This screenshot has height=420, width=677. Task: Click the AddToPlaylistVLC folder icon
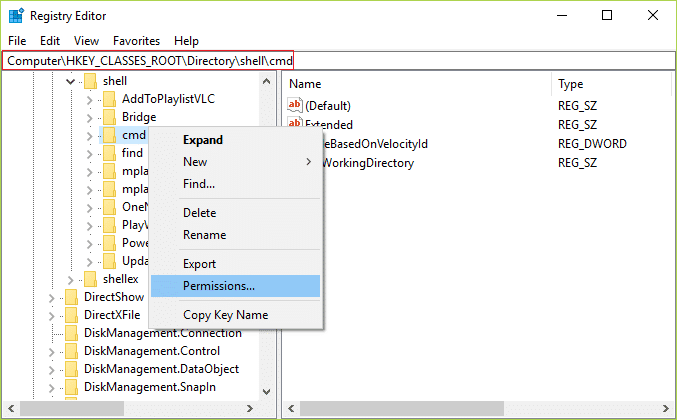pyautogui.click(x=109, y=99)
